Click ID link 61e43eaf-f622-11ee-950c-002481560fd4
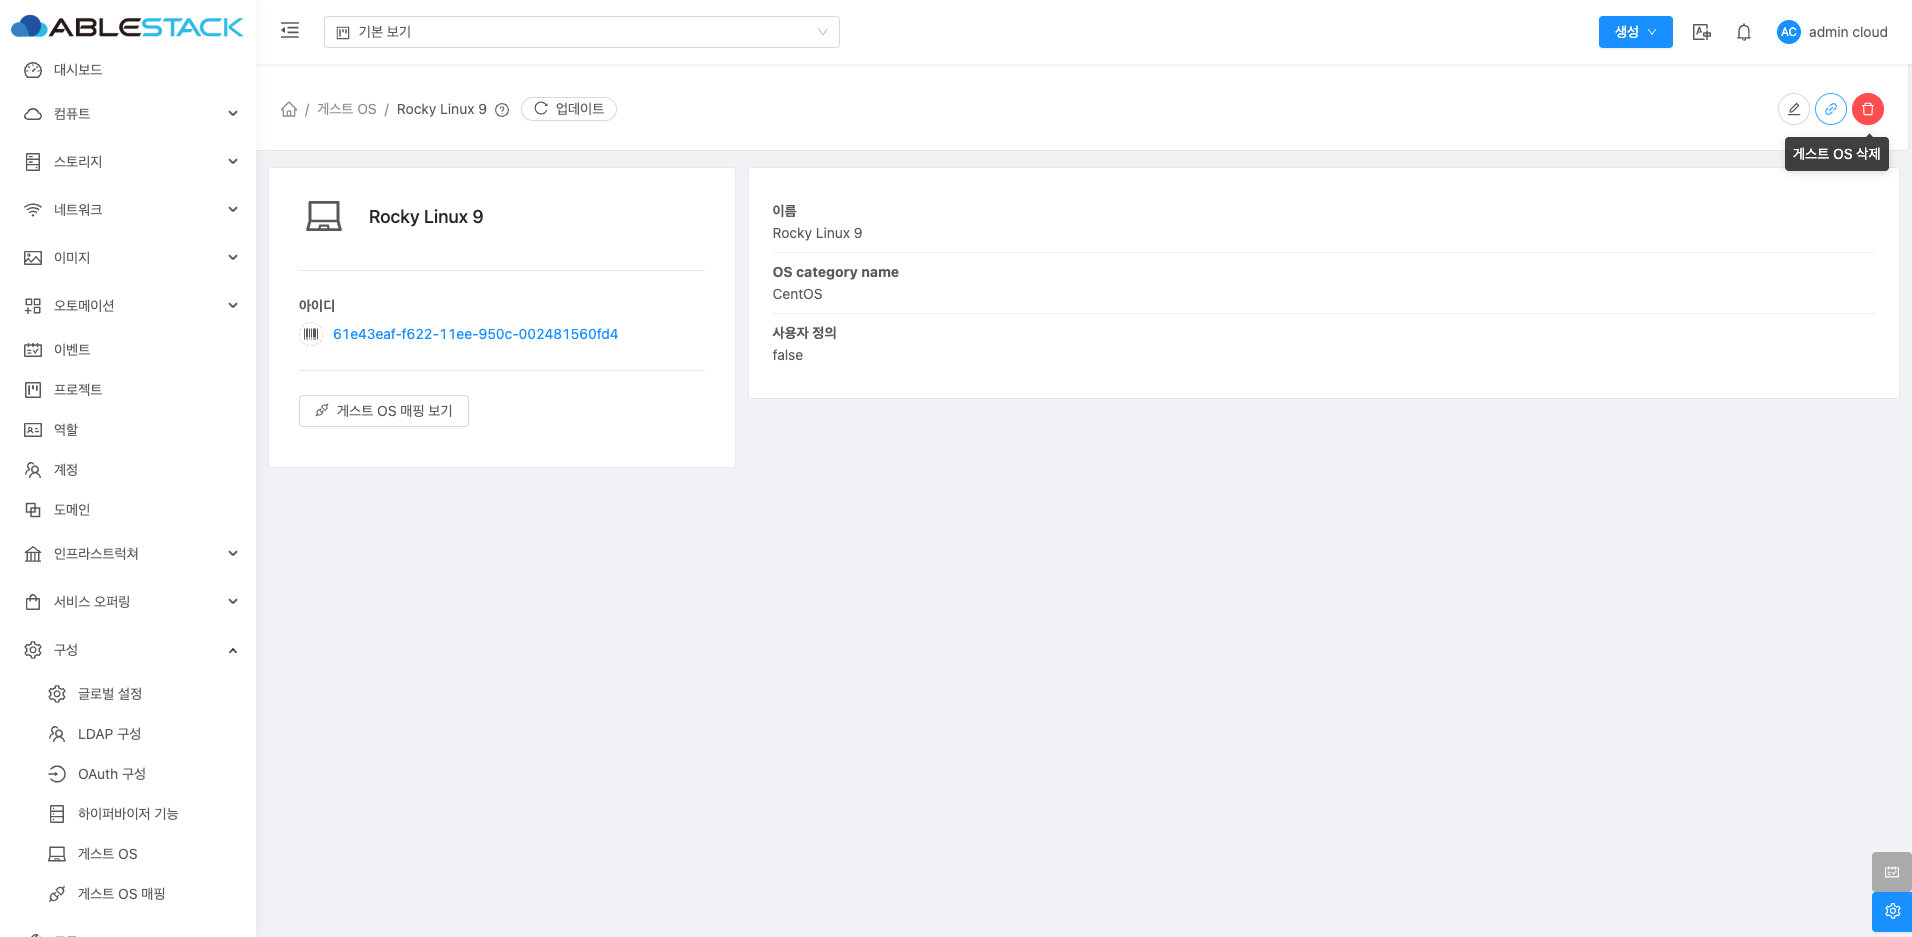1912x937 pixels. pos(476,334)
